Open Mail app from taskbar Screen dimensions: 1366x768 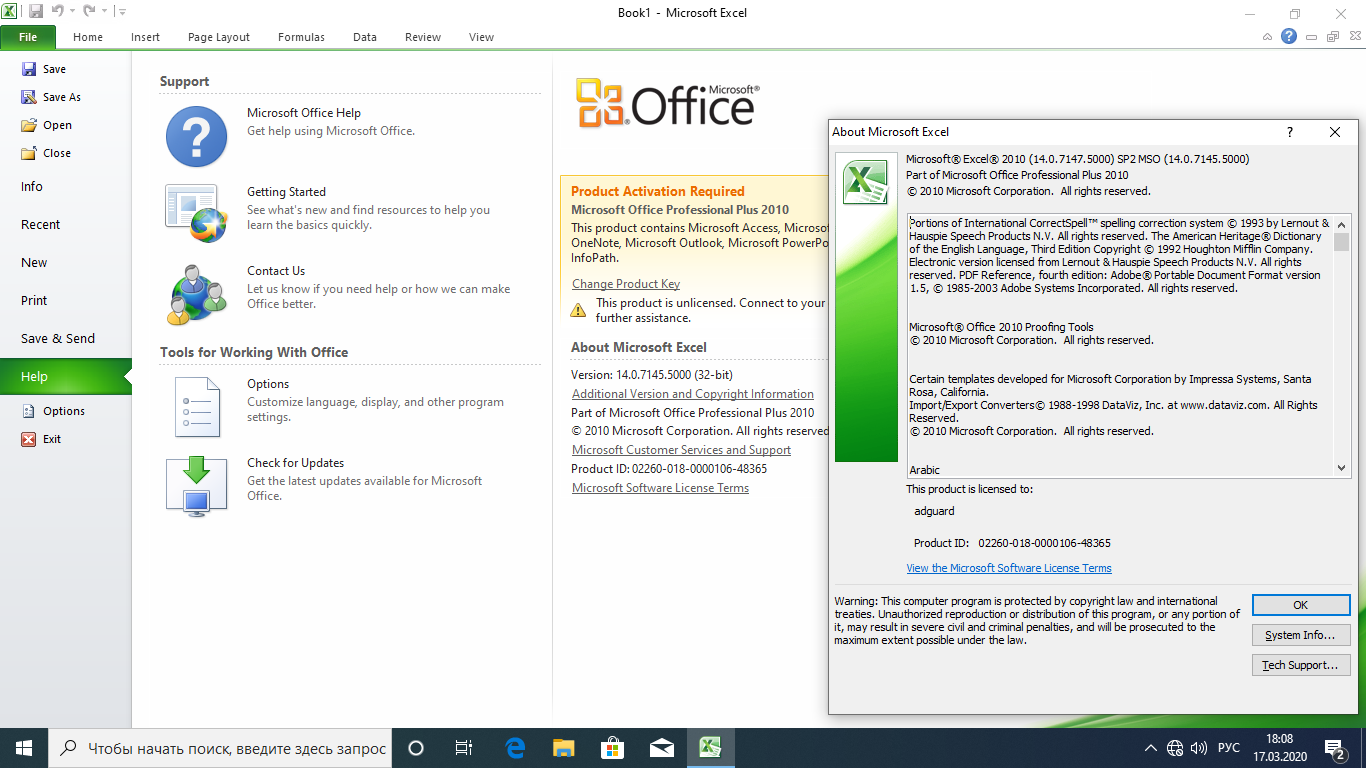click(661, 748)
